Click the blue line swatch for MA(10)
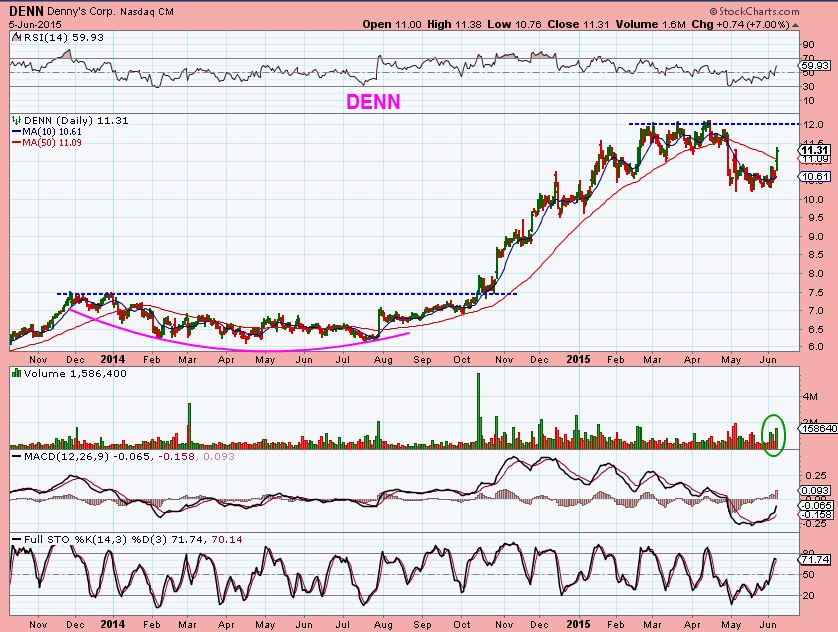This screenshot has height=632, width=838. [17, 131]
